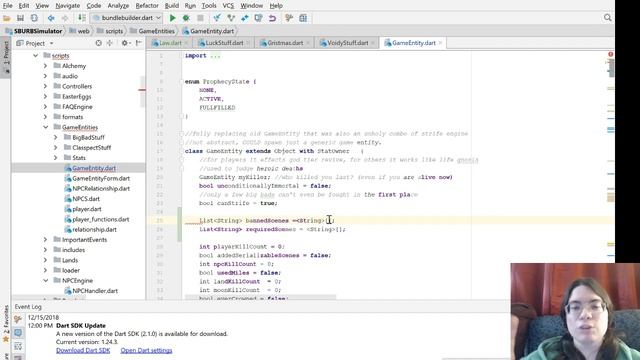Screen dimensions: 640x360
Task: Open the Refactor menu
Action: (x=147, y=6)
